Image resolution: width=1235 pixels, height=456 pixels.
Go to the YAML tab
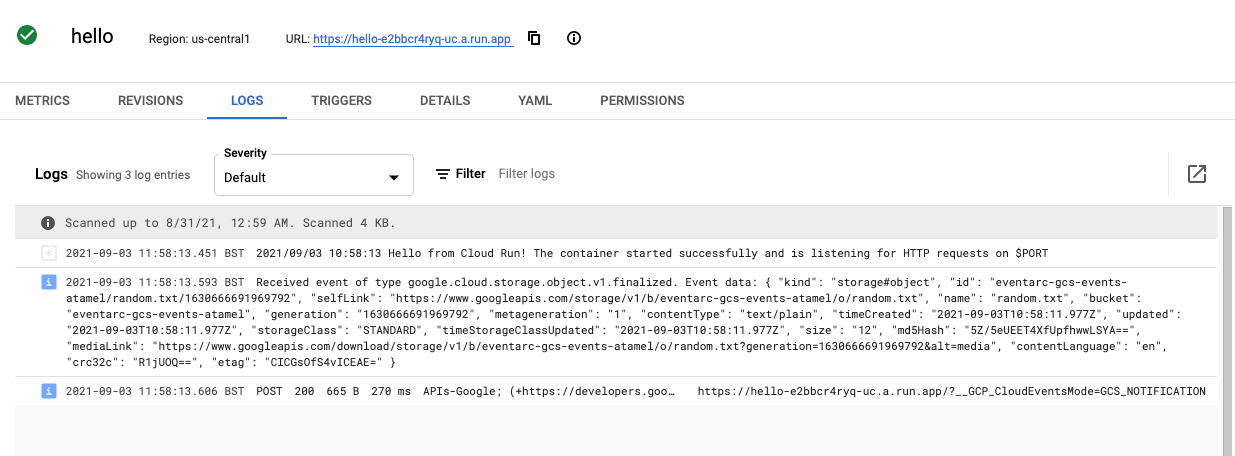[535, 101]
